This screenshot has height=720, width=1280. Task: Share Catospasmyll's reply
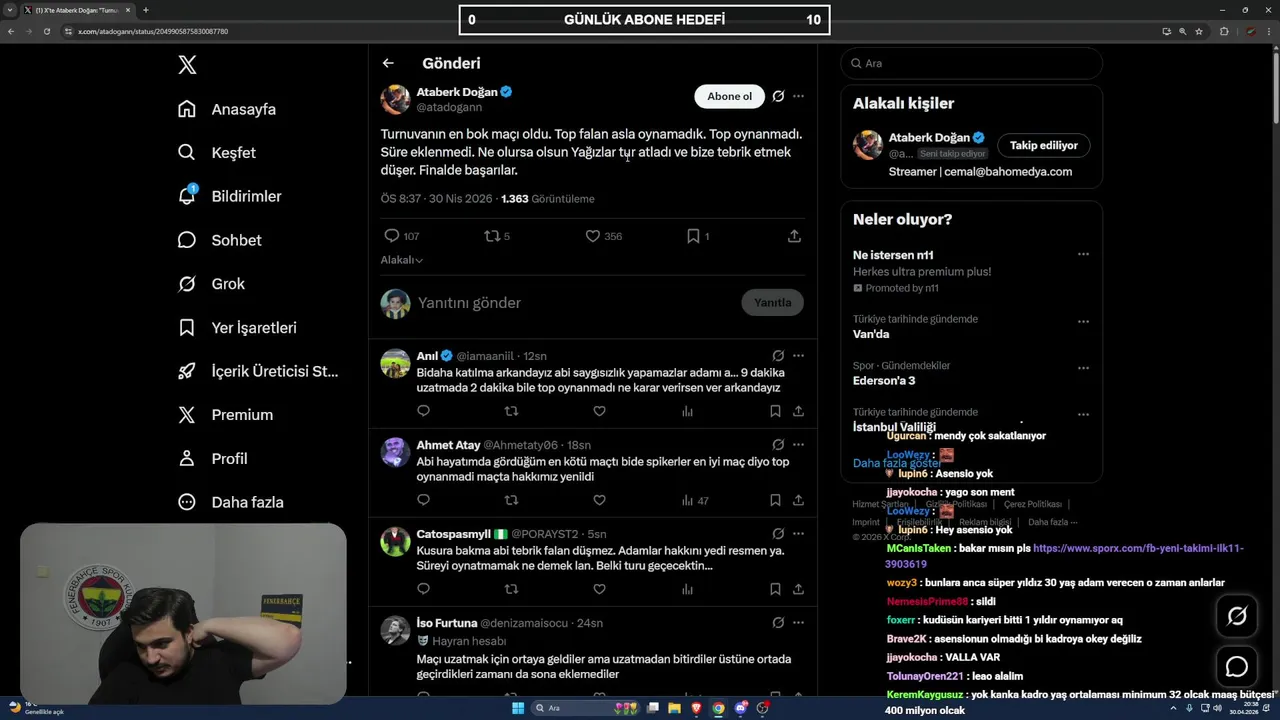(798, 589)
